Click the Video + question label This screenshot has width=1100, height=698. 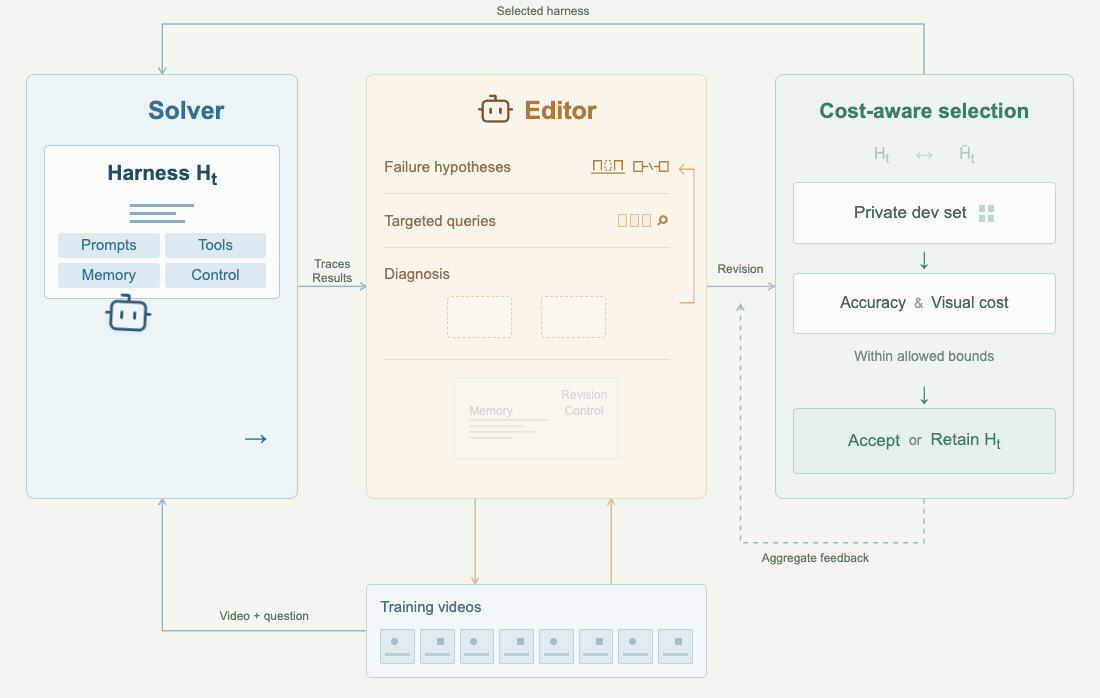pos(264,615)
